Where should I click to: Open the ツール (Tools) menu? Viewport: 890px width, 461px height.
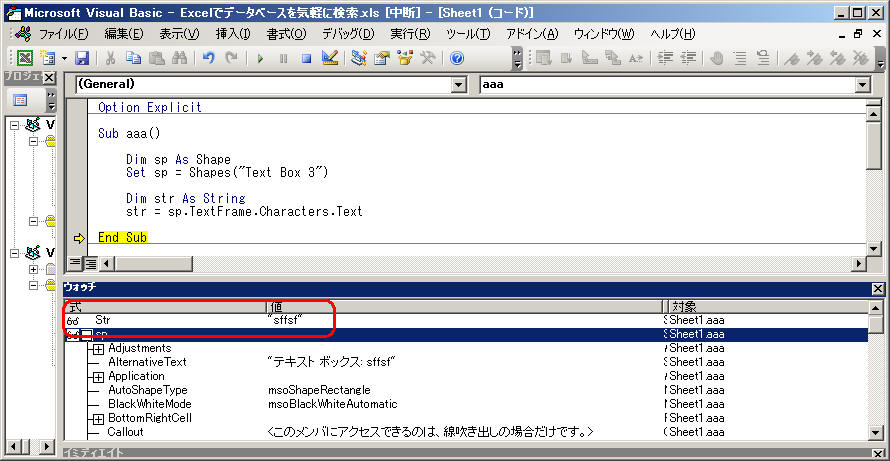[468, 34]
